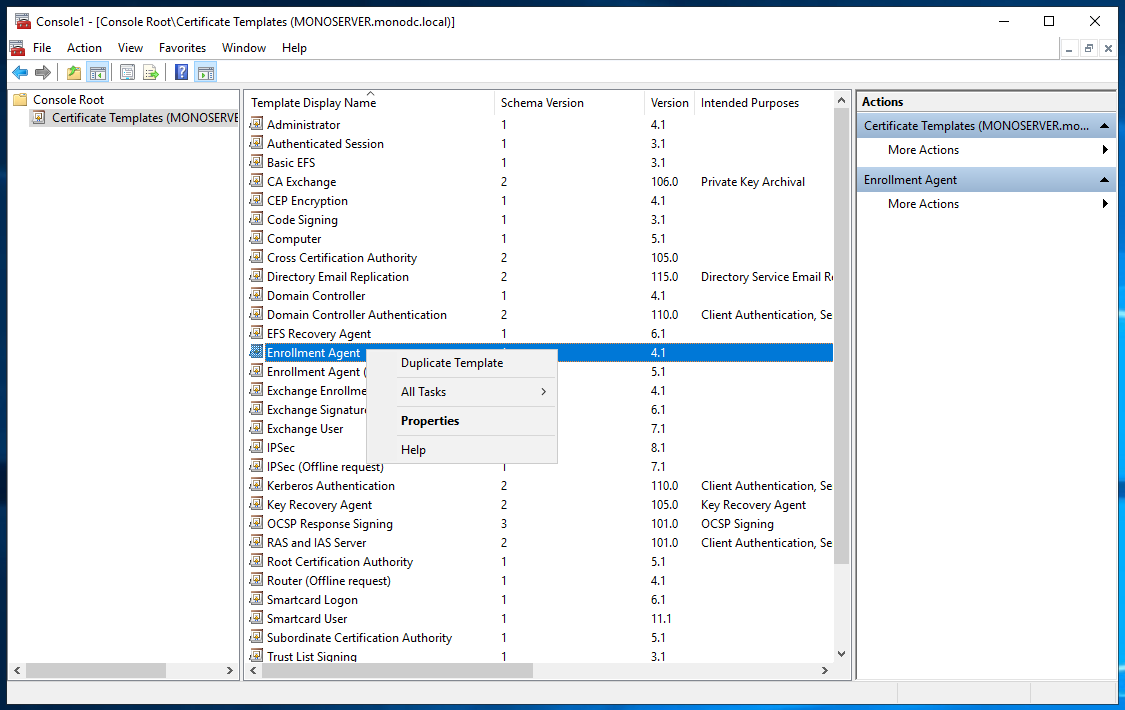
Task: Select the Smartcard Logon template icon
Action: (x=256, y=600)
